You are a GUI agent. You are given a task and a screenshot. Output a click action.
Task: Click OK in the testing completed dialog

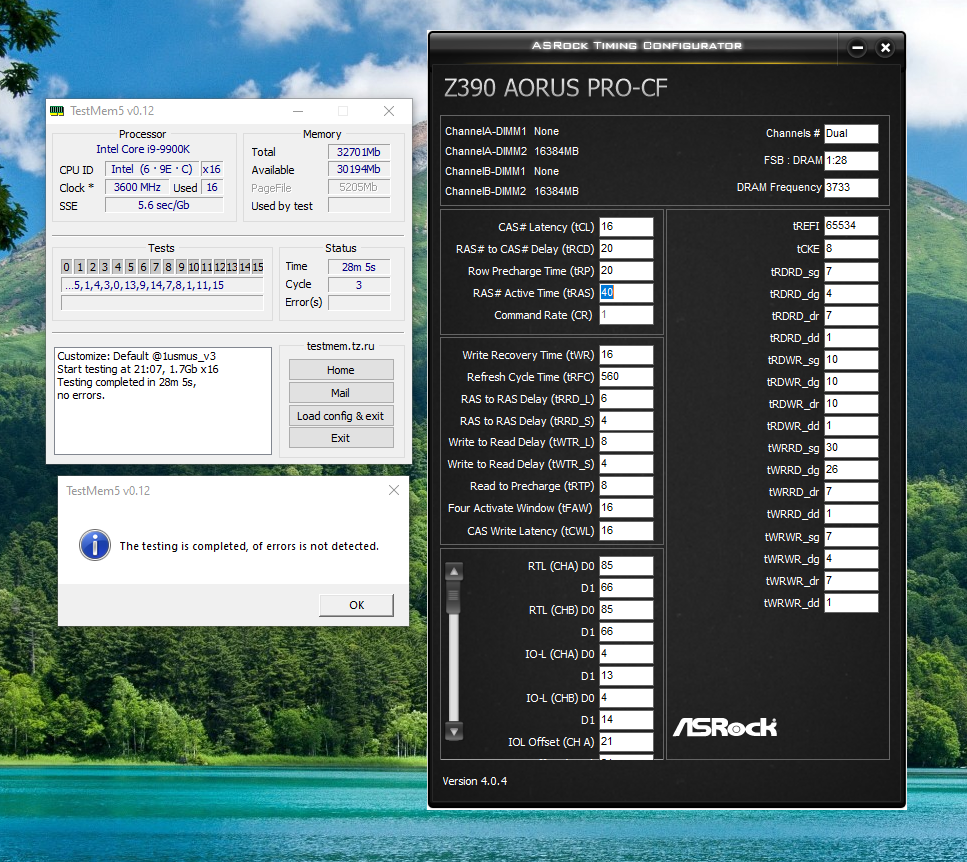(x=356, y=605)
